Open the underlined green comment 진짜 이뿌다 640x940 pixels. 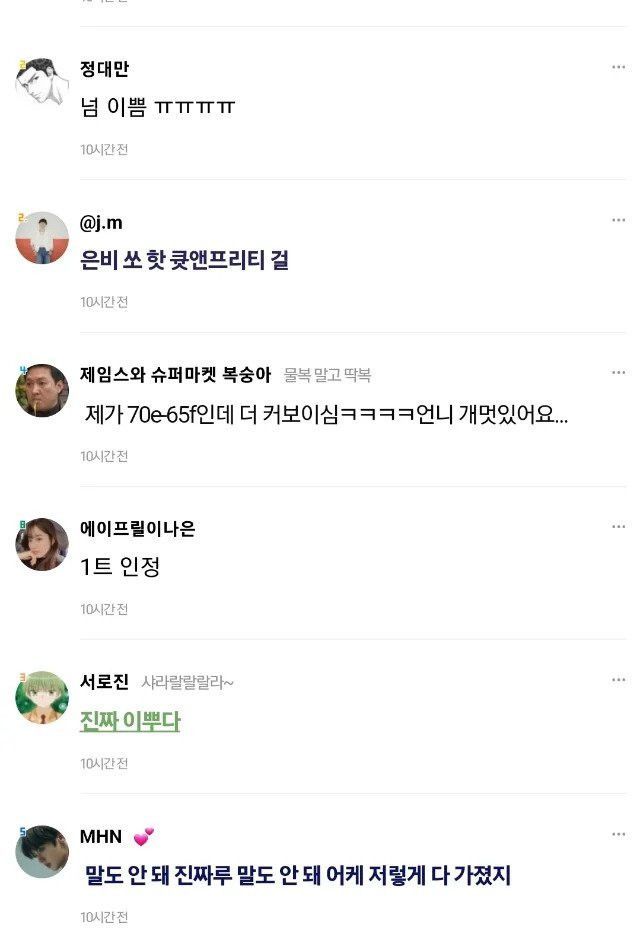point(130,721)
